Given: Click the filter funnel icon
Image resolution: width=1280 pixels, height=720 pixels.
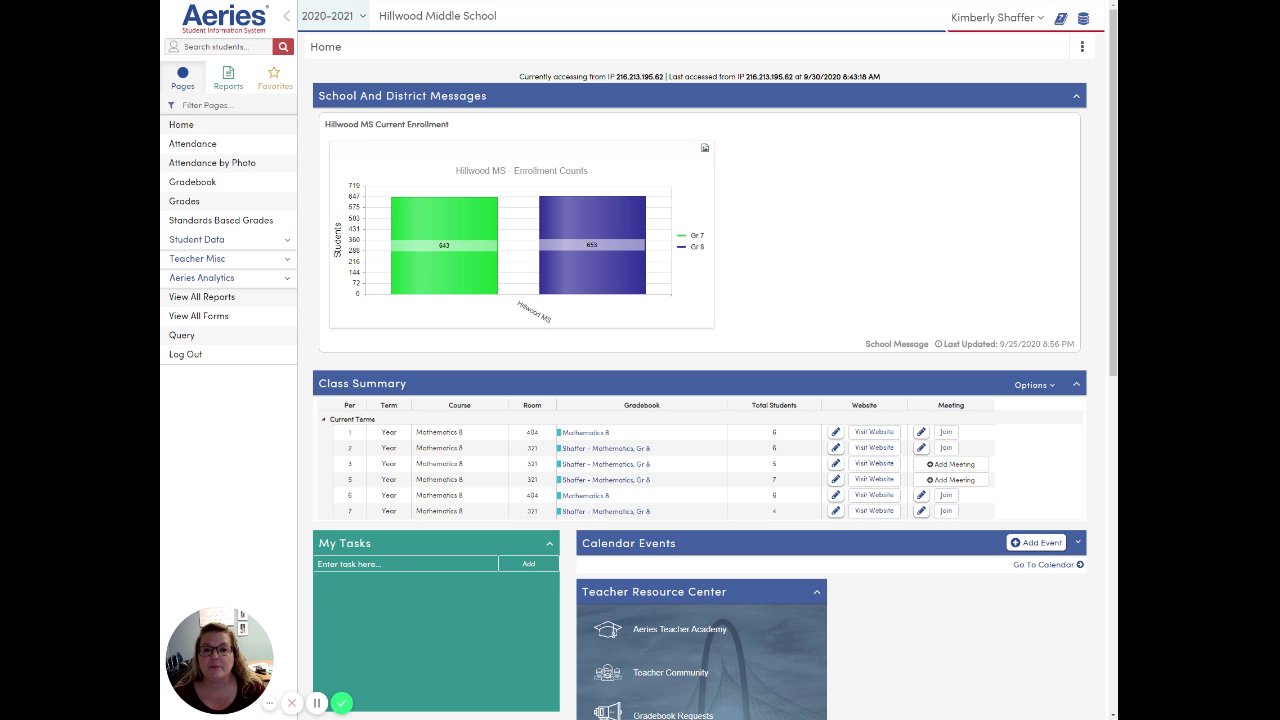Looking at the screenshot, I should (171, 105).
